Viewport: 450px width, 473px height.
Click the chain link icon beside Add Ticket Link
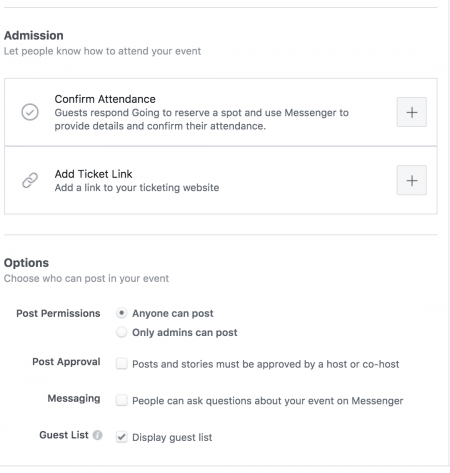[x=30, y=180]
